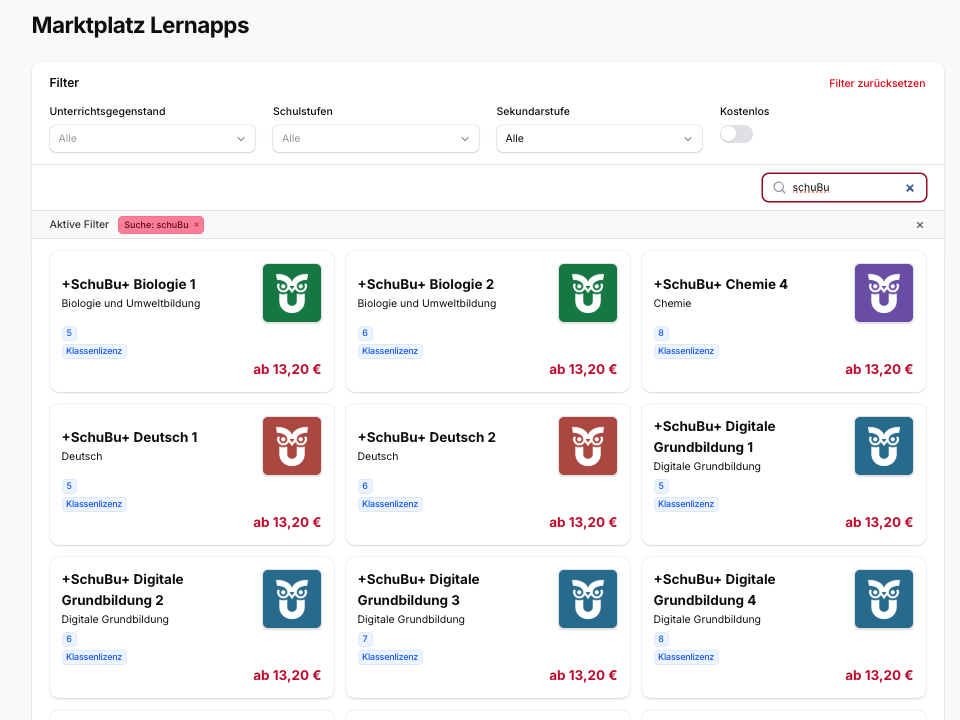Clear the schuBu search text with X
This screenshot has height=720, width=960.
pos(910,188)
